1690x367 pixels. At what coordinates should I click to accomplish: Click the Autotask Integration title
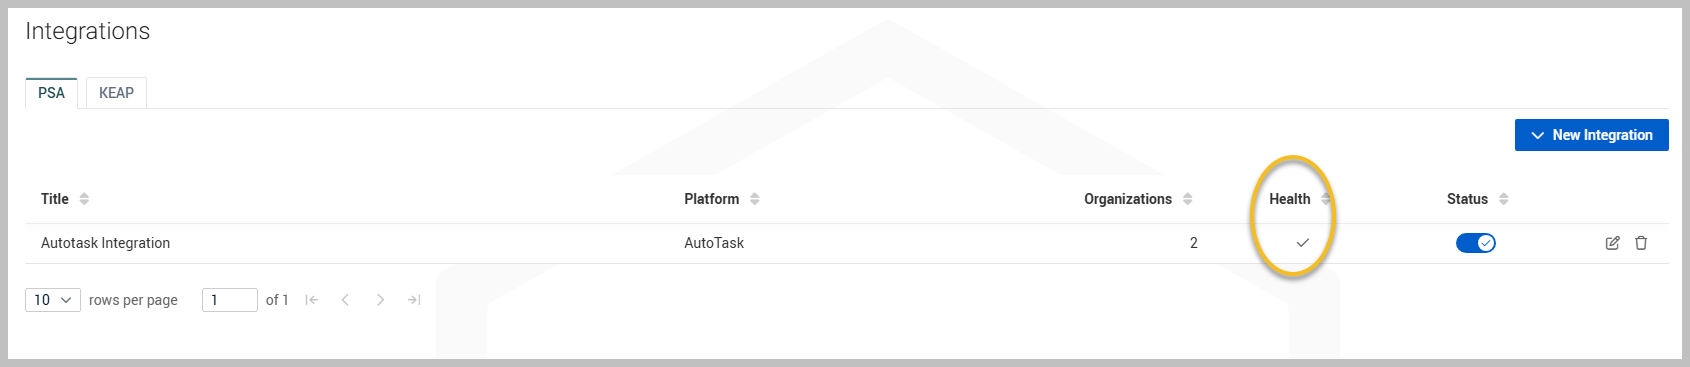pyautogui.click(x=105, y=243)
